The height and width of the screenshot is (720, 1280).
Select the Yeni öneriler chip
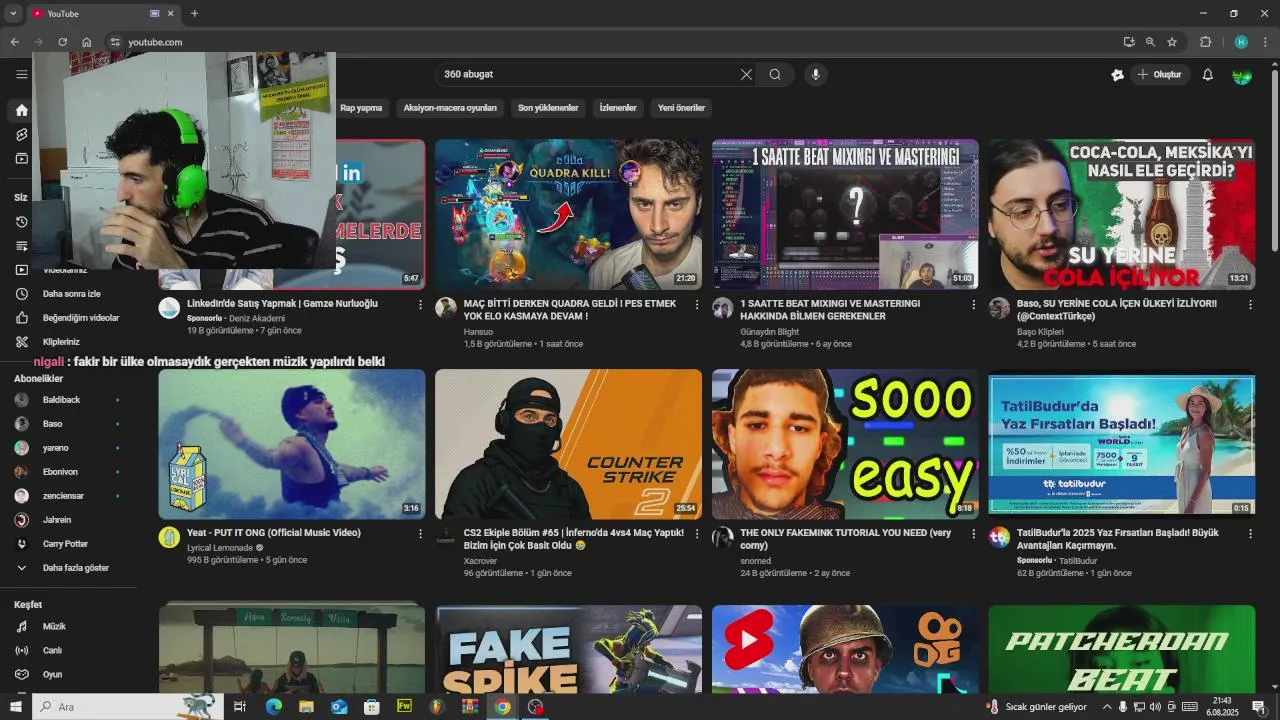[681, 108]
